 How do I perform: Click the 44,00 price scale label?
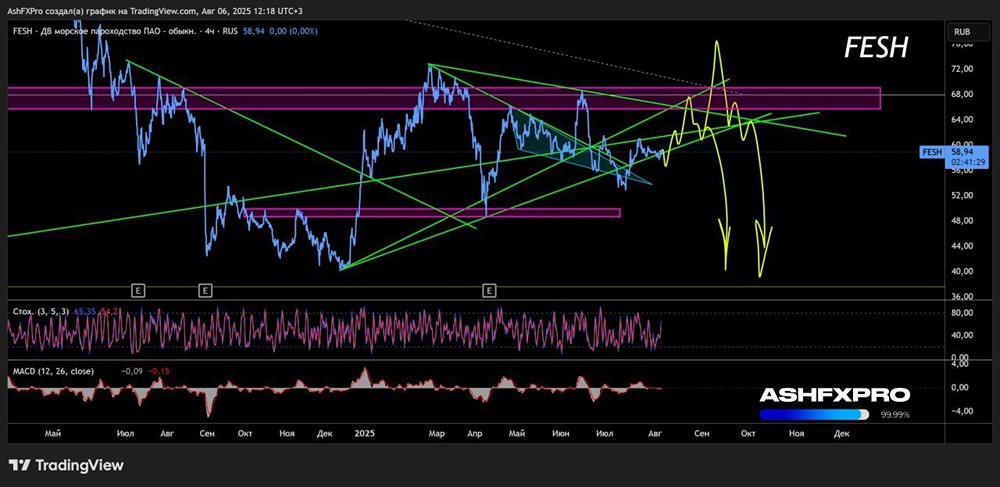tap(962, 245)
